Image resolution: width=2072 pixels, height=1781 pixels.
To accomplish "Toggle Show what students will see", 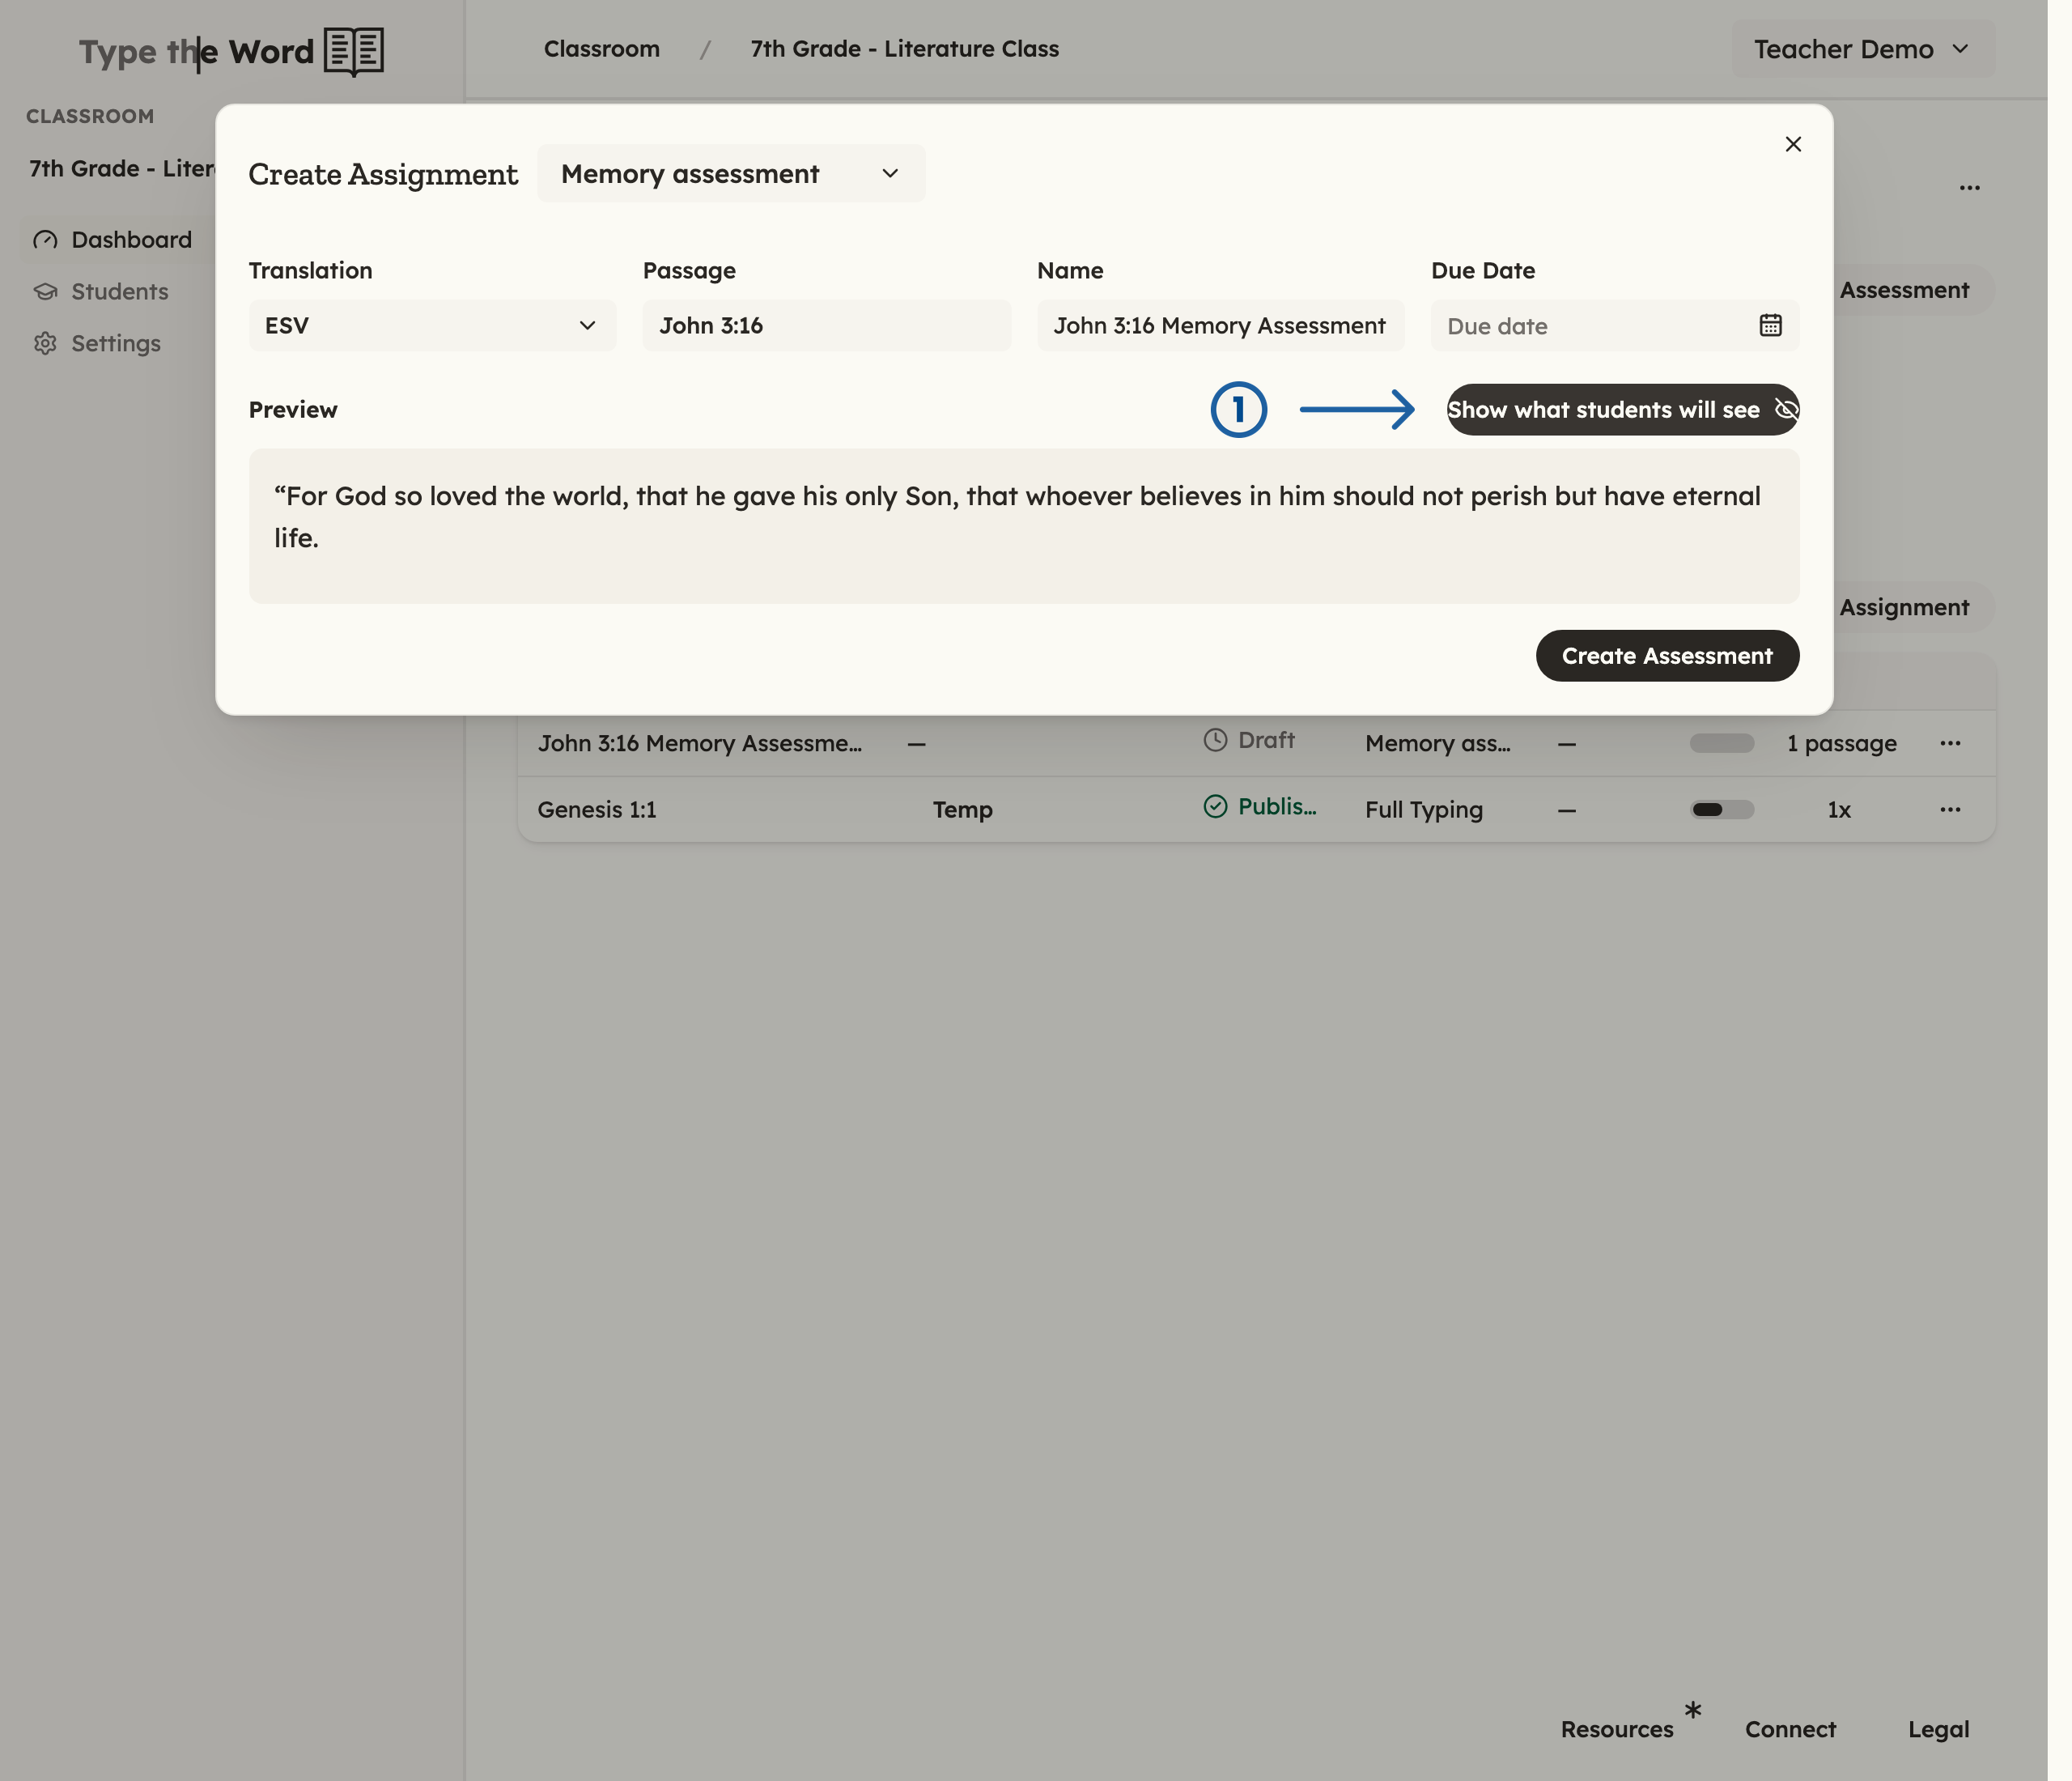I will tap(1623, 410).
